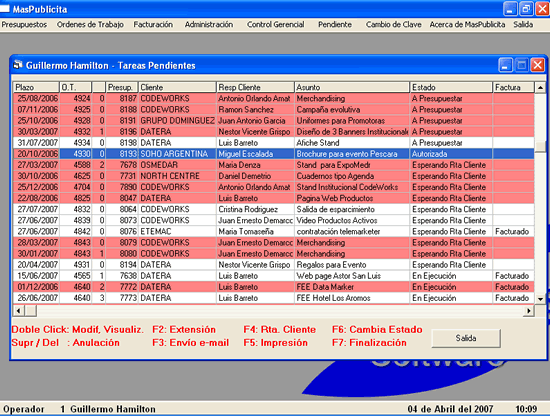This screenshot has width=550, height=416.
Task: Select the Diseño de 3 Banners Institucionales row
Action: coord(274,132)
